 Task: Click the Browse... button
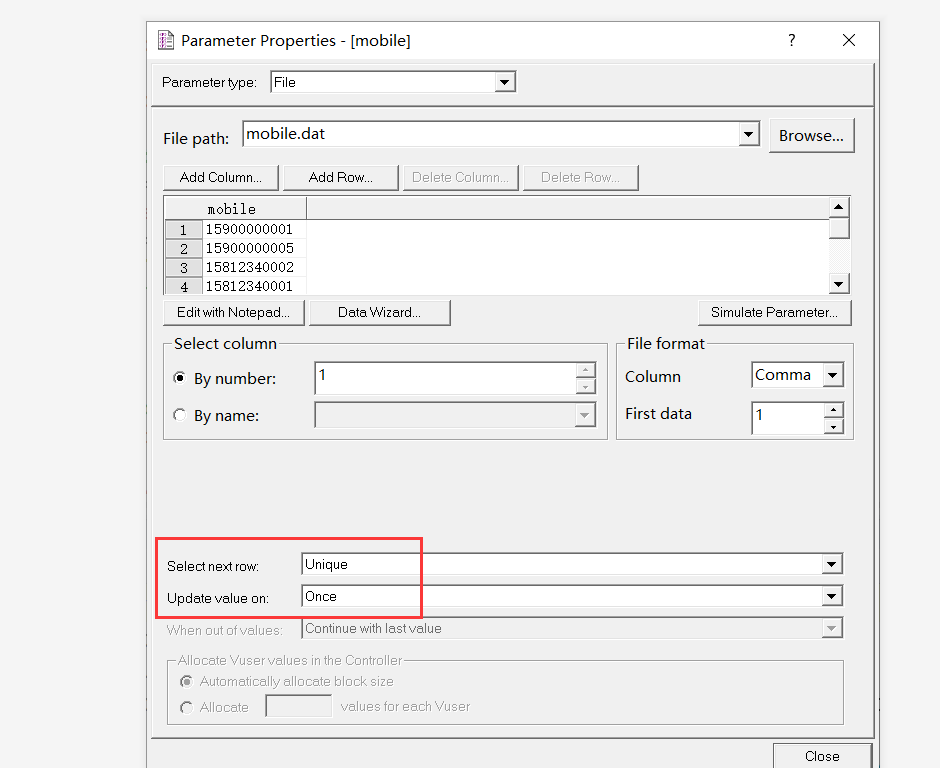click(x=811, y=136)
